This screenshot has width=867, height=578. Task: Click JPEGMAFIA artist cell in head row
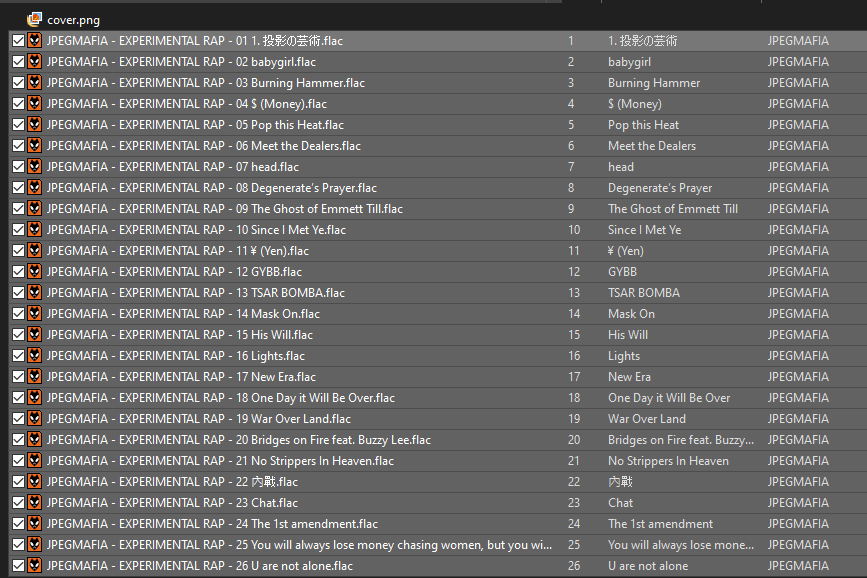tap(798, 167)
